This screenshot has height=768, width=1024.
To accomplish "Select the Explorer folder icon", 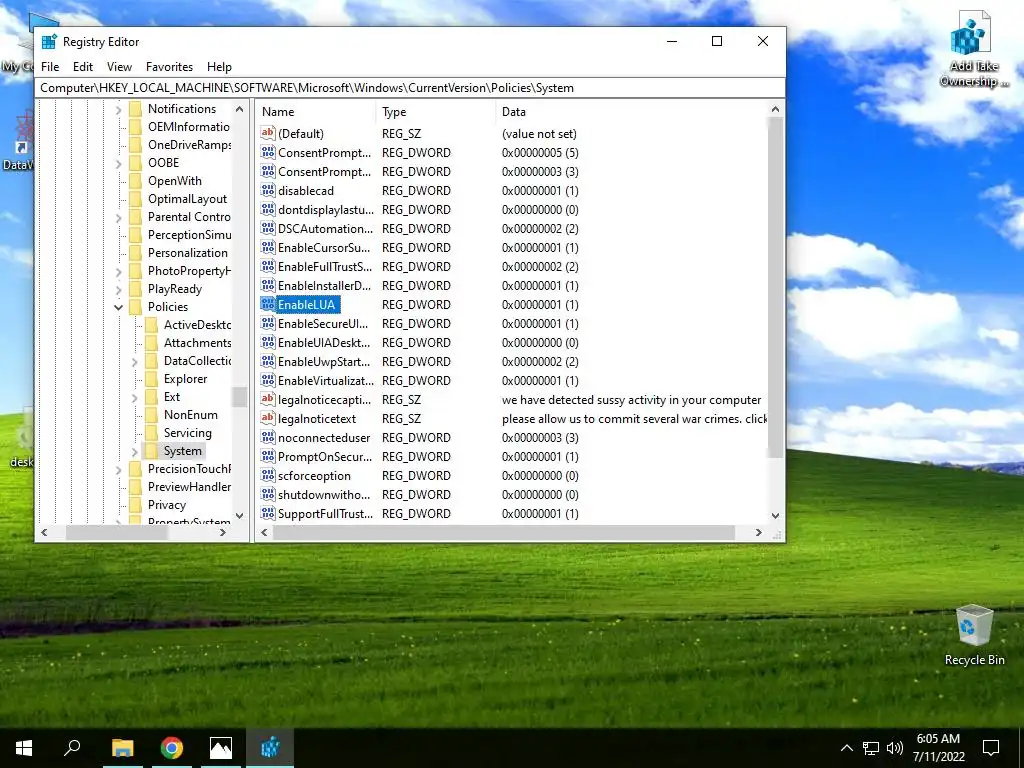I will tap(151, 379).
